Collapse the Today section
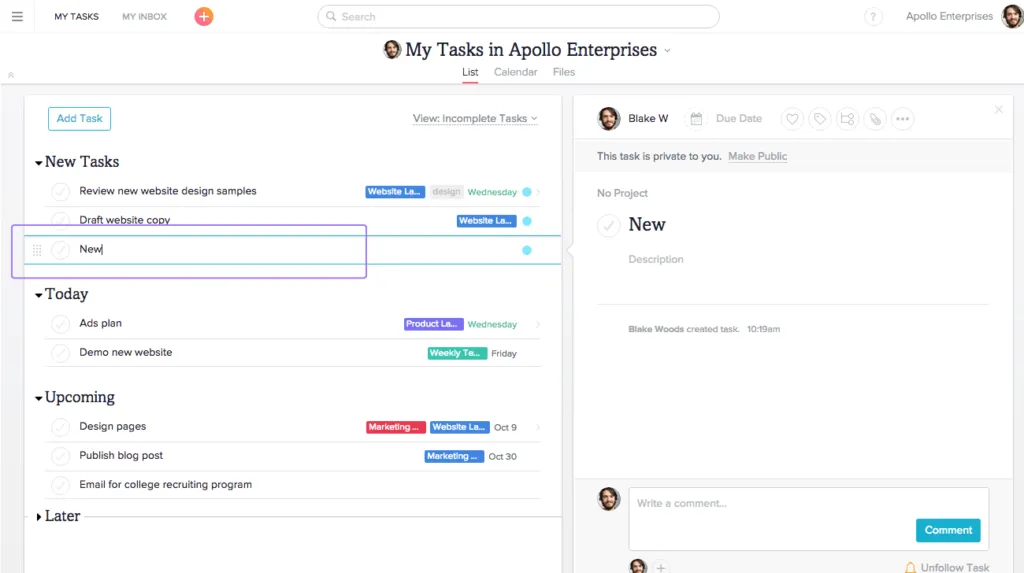Screen dimensions: 1024x573 tap(39, 295)
